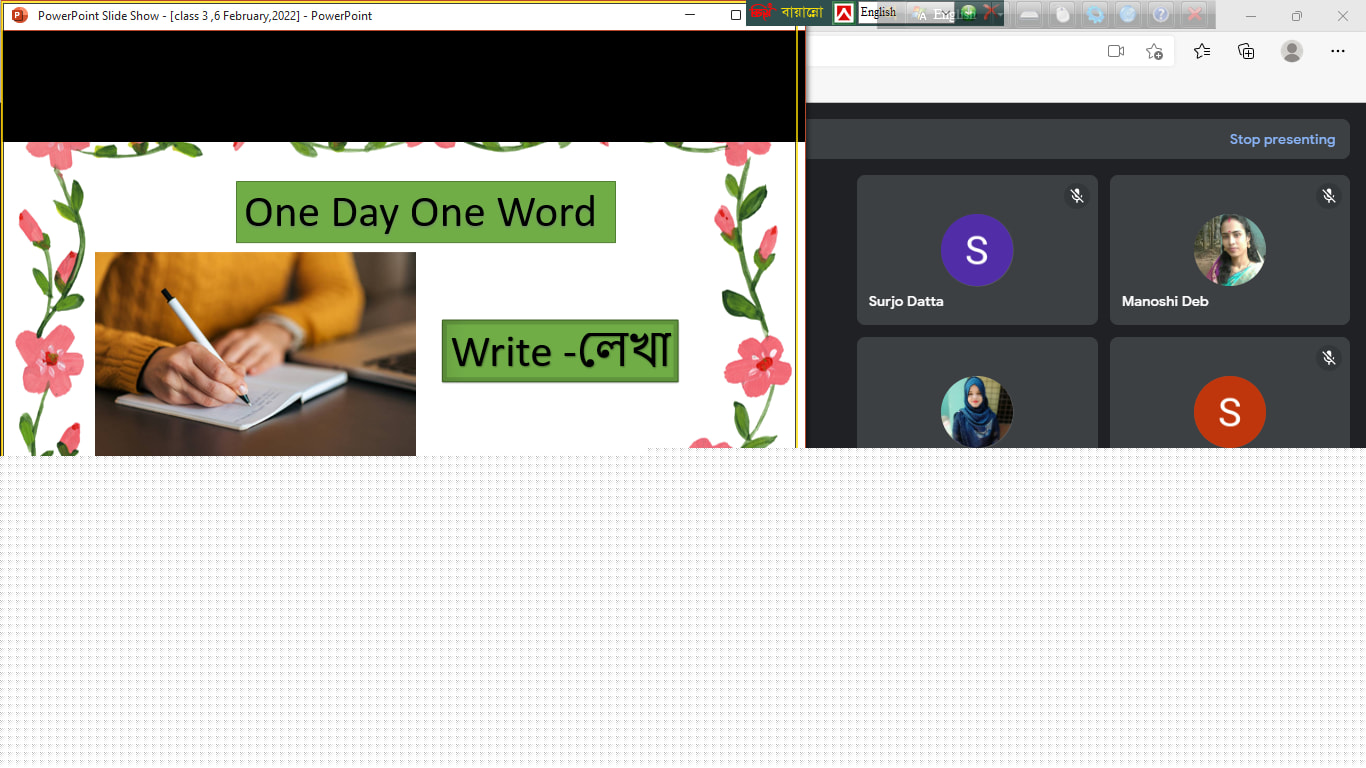Click the Avro help question mark icon
The height and width of the screenshot is (768, 1366).
[1160, 14]
